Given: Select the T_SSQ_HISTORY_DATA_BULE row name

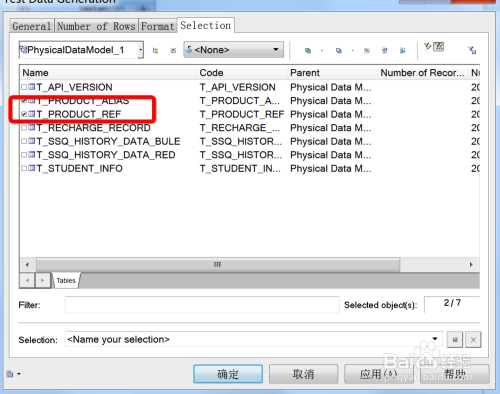Looking at the screenshot, I should click(x=108, y=141).
